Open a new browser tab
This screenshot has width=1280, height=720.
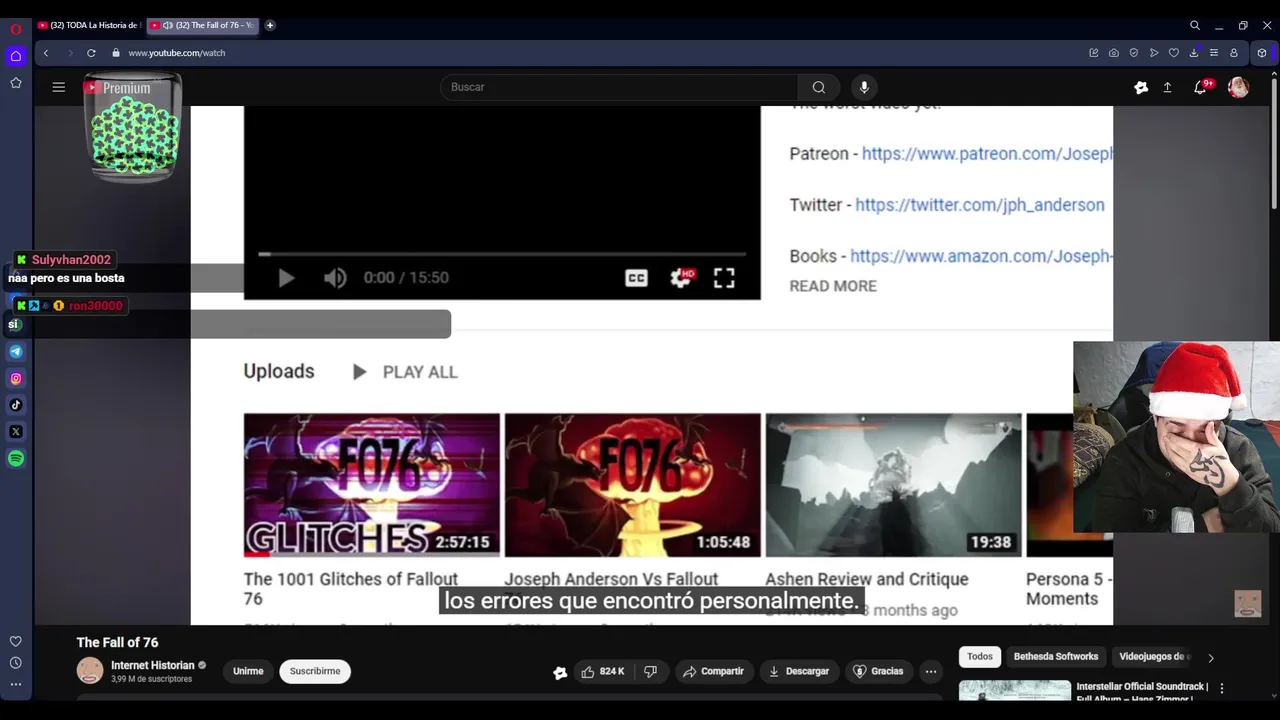click(270, 25)
